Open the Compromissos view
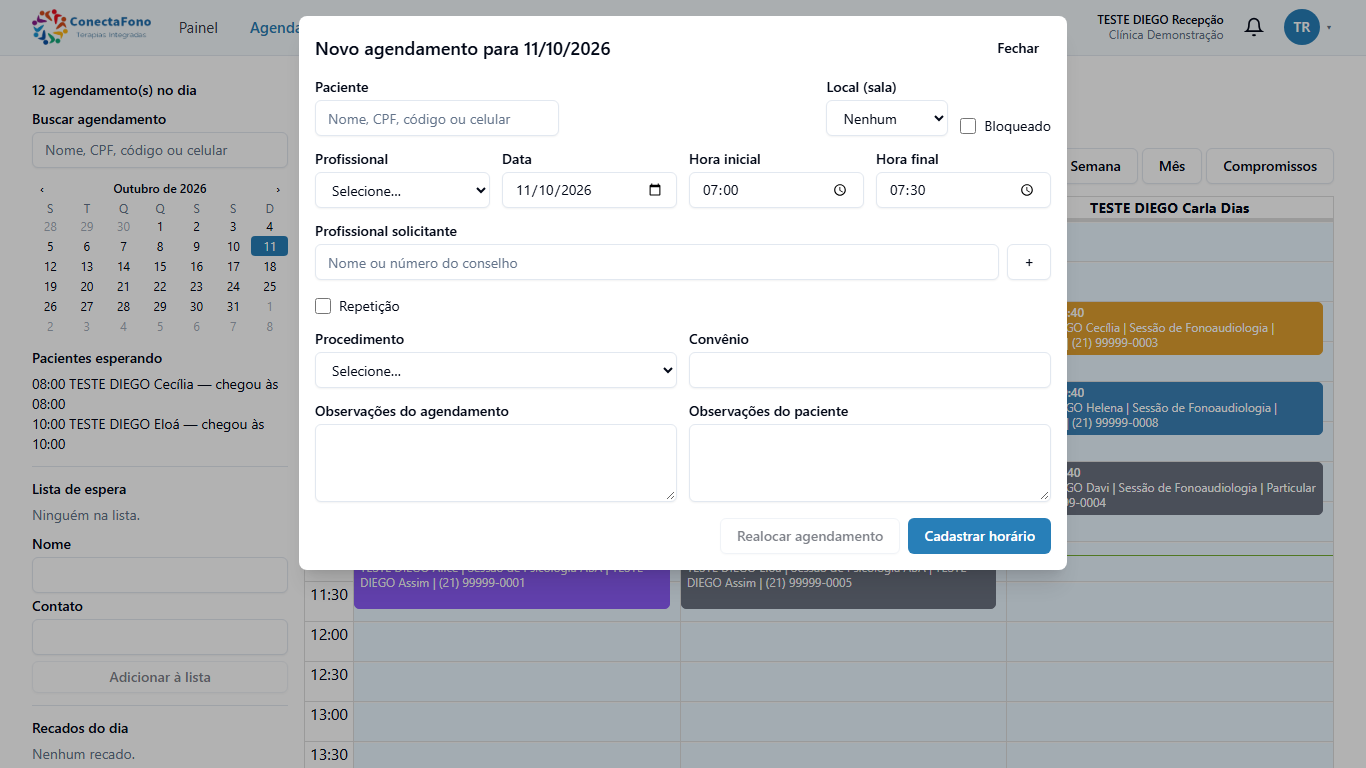The height and width of the screenshot is (768, 1366). coord(1270,166)
